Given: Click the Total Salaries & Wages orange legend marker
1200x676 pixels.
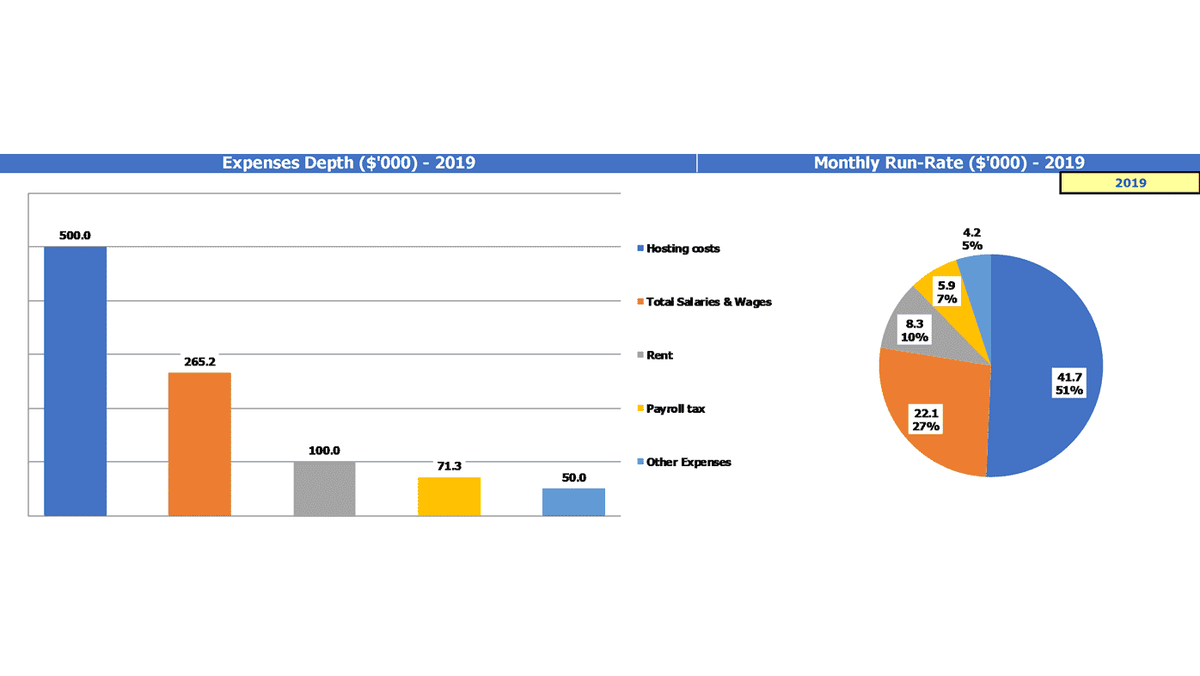Looking at the screenshot, I should (640, 302).
